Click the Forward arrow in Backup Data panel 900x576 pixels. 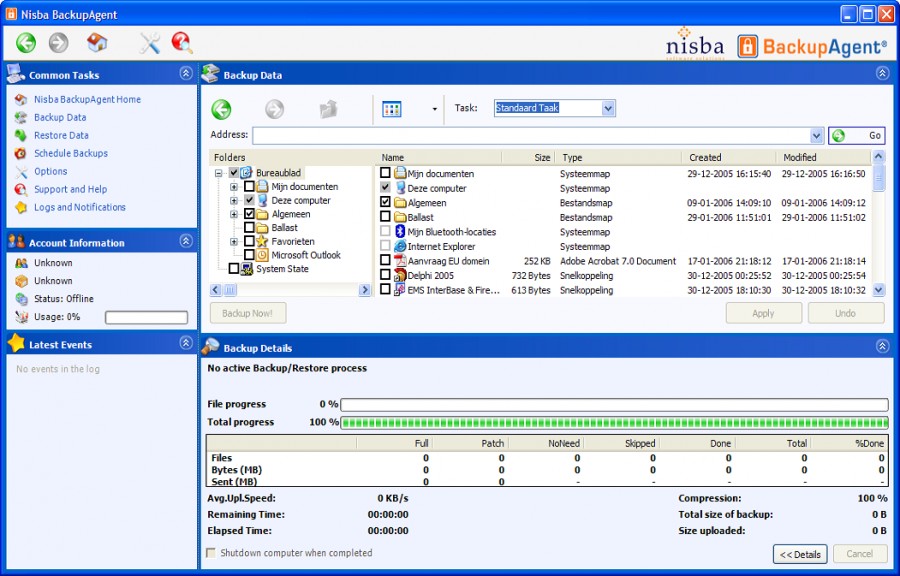274,109
